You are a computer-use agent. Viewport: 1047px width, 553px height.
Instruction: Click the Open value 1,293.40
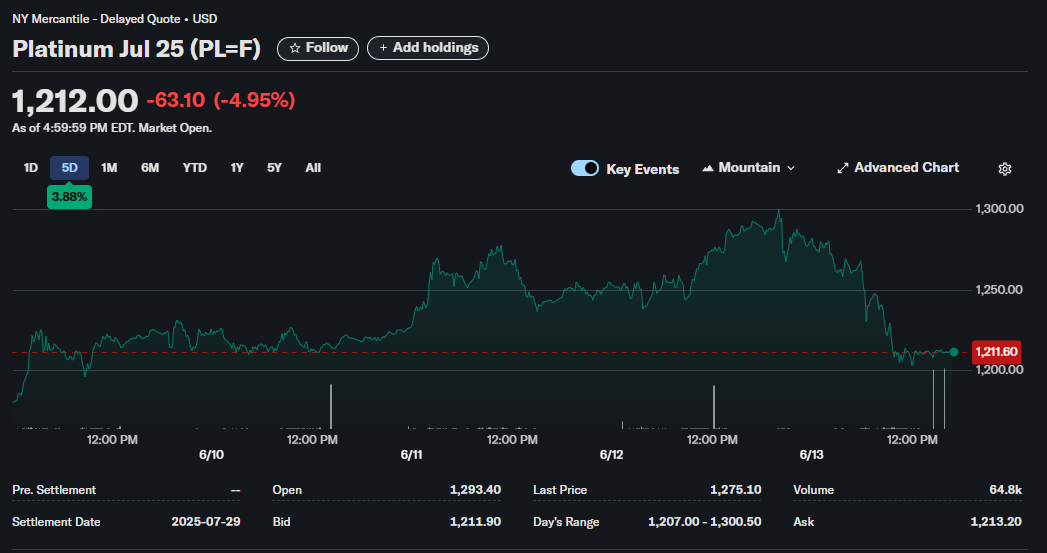(x=475, y=490)
